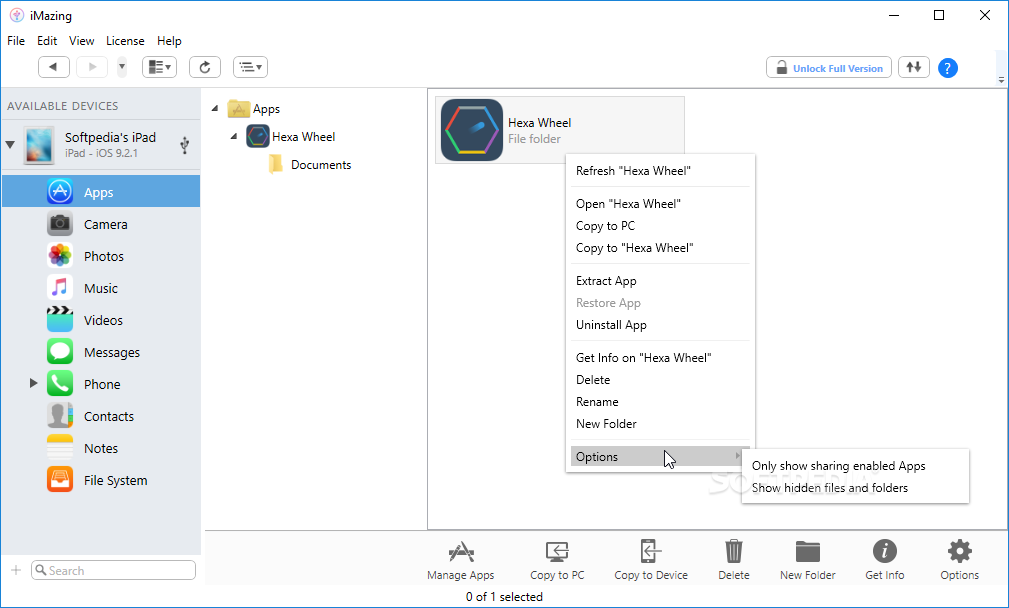Click the plus add device button
The height and width of the screenshot is (608, 1009).
(x=16, y=570)
